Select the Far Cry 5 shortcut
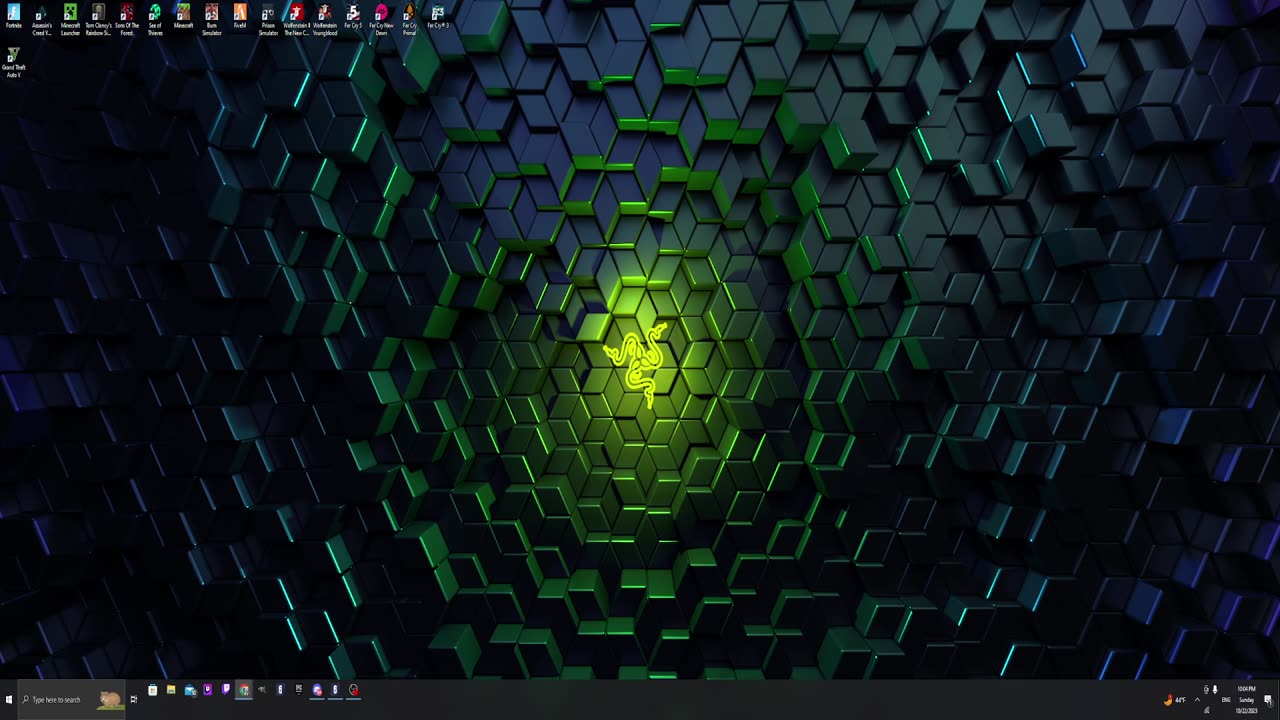1280x720 pixels. pos(353,17)
